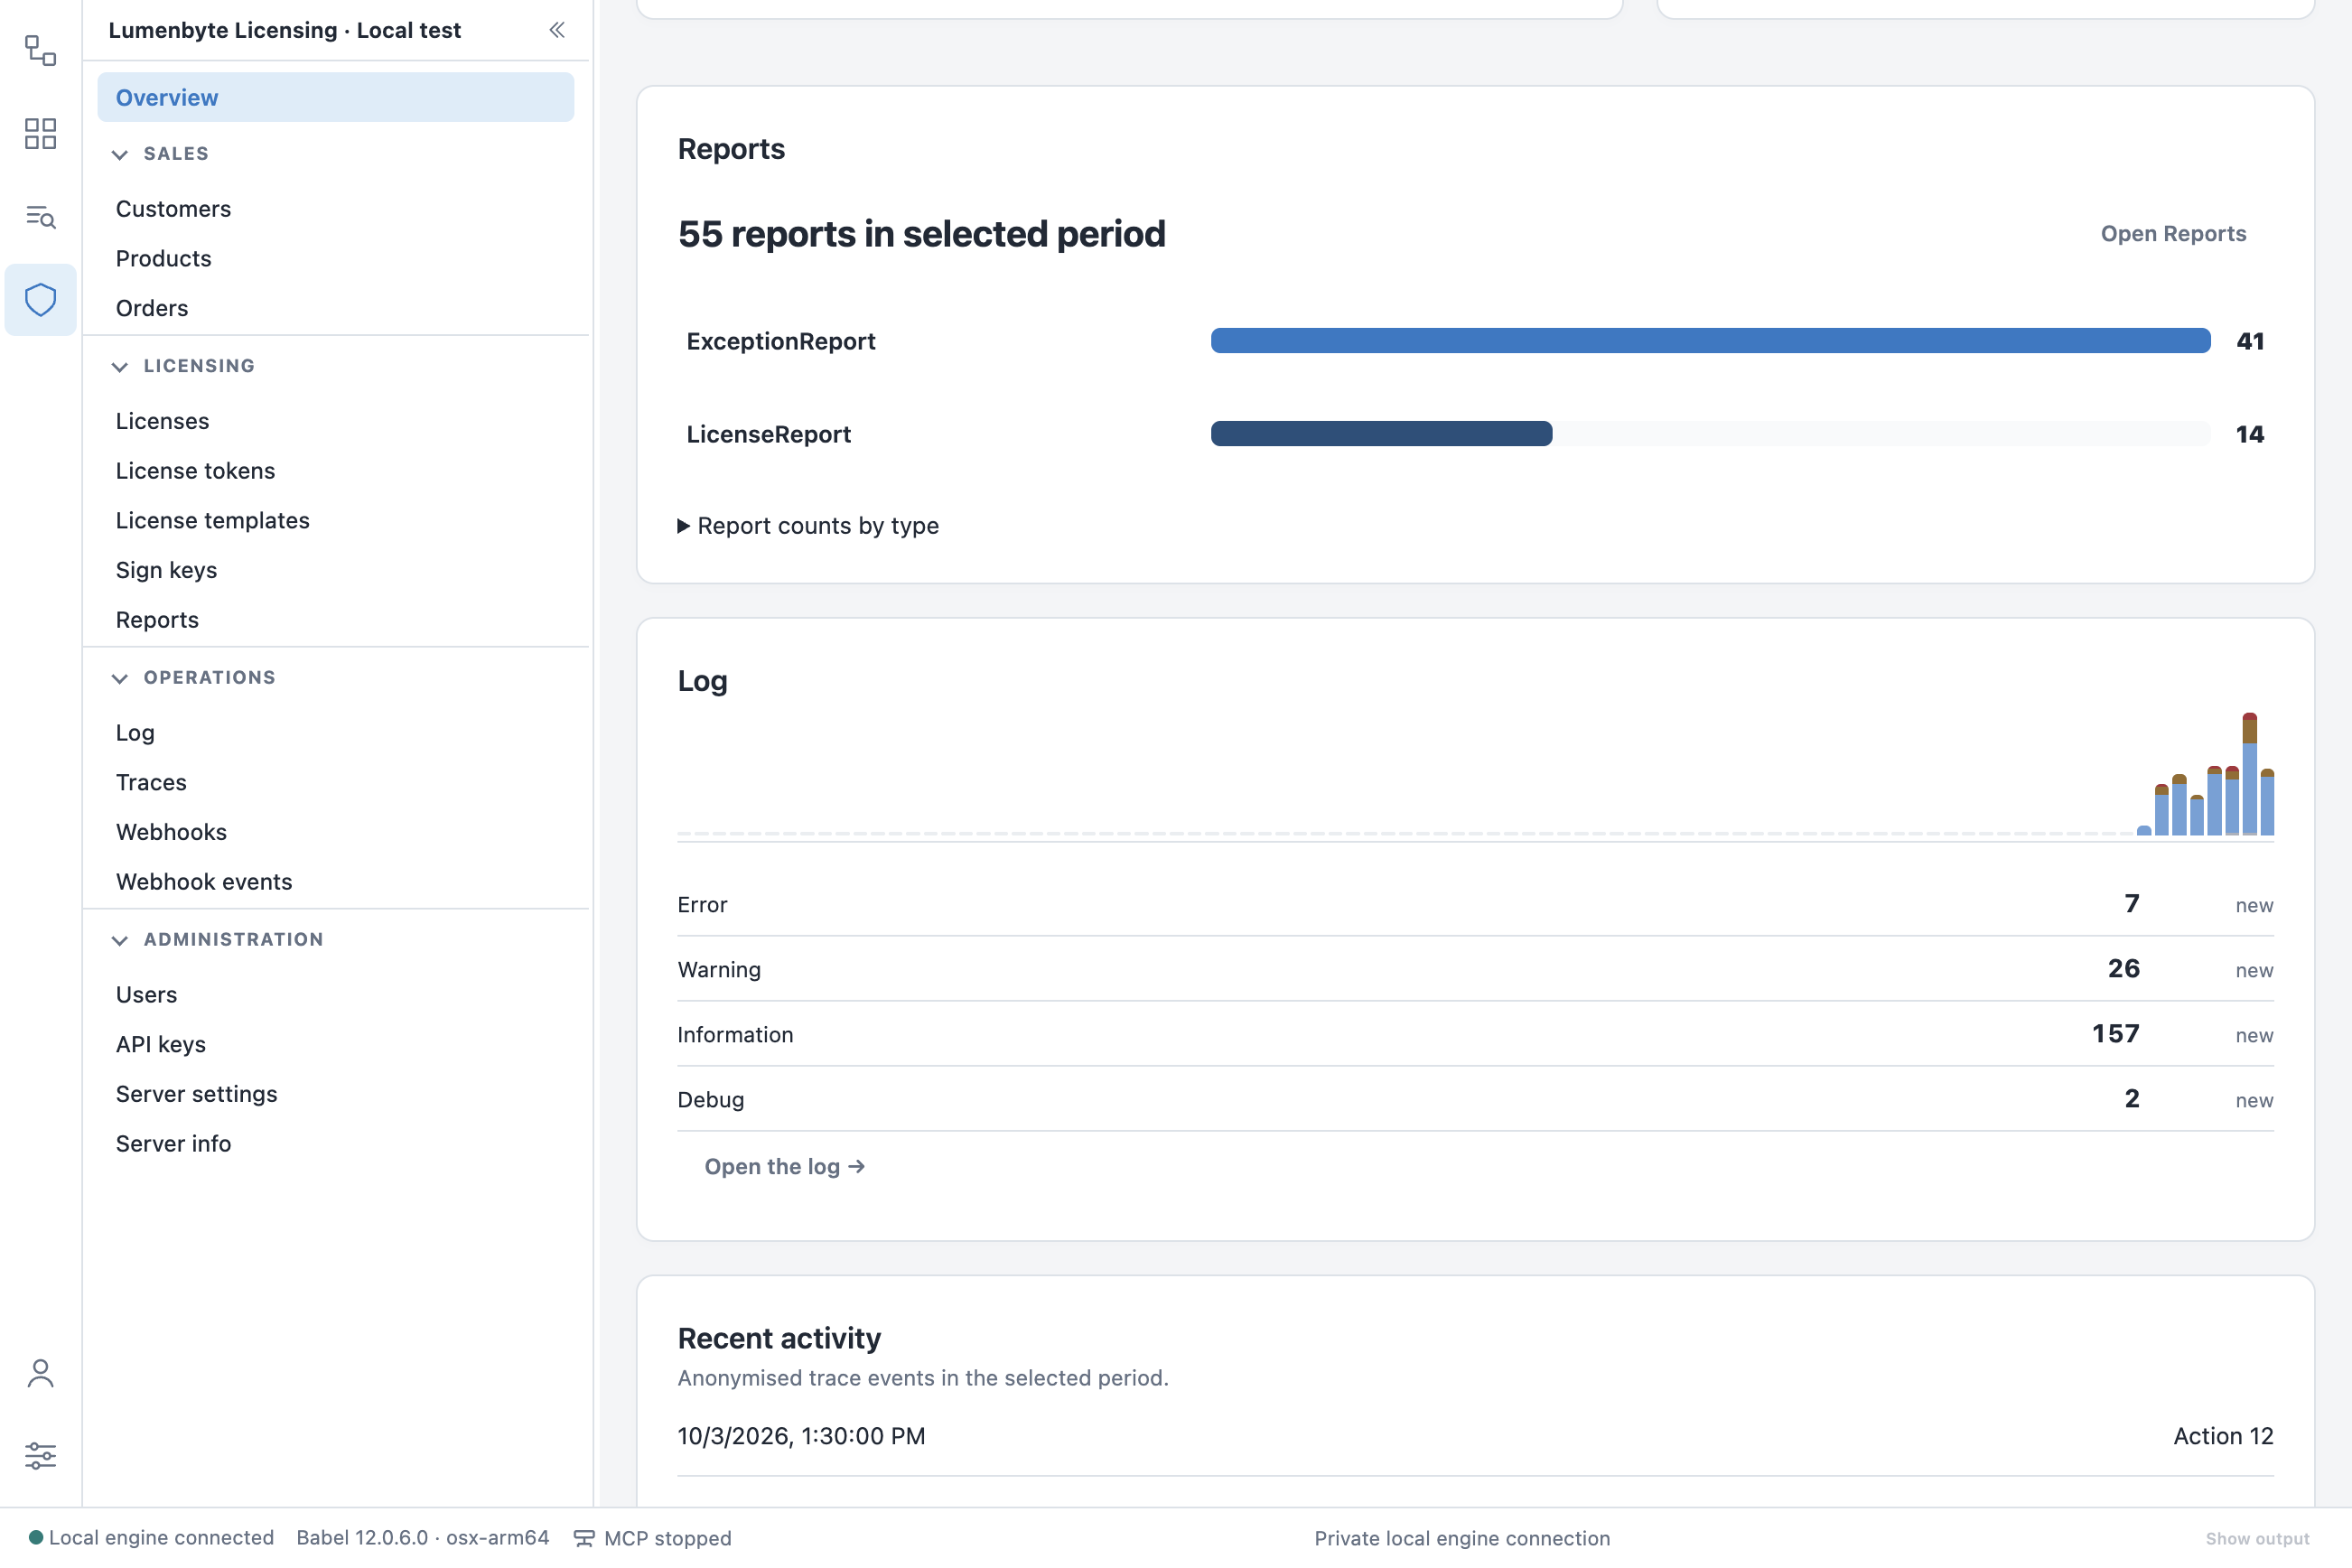The width and height of the screenshot is (2352, 1568).
Task: Open the user account icon
Action: tap(40, 1373)
